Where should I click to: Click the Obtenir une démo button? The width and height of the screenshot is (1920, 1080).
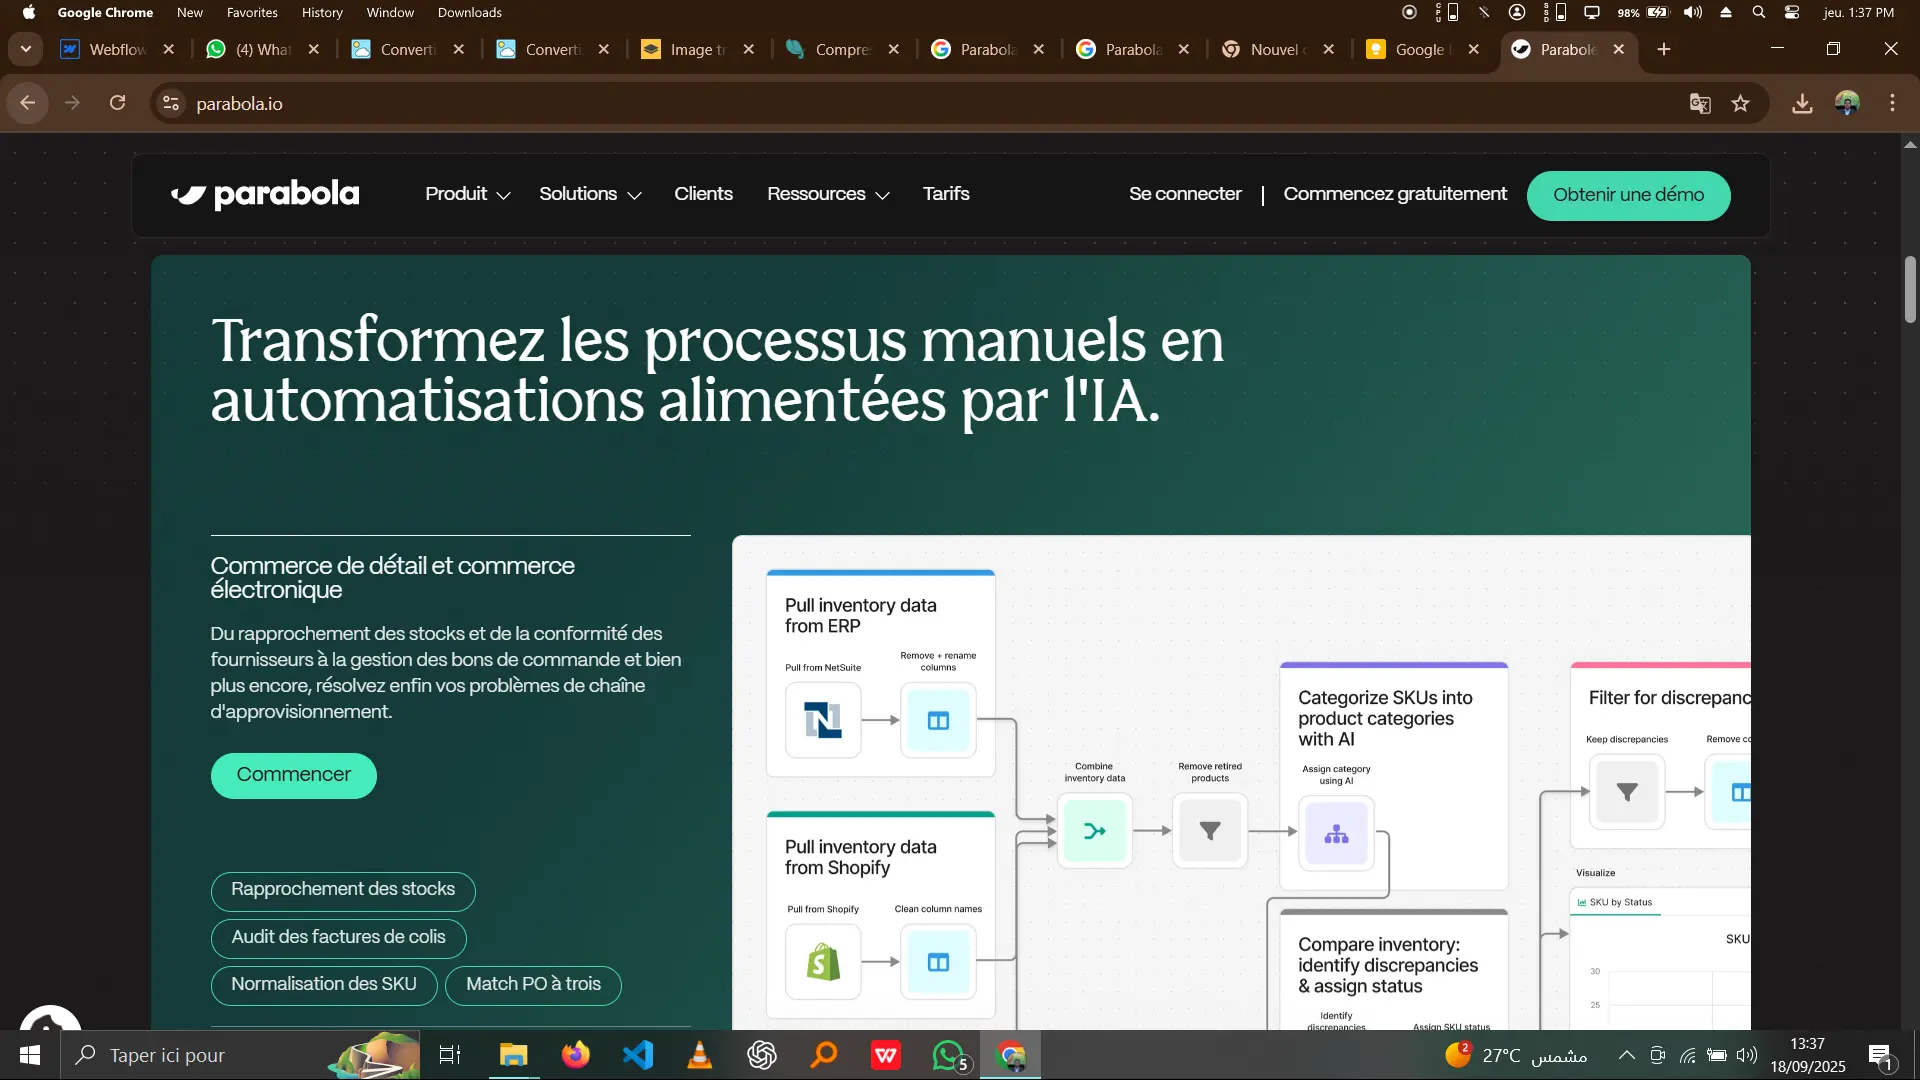pos(1628,195)
